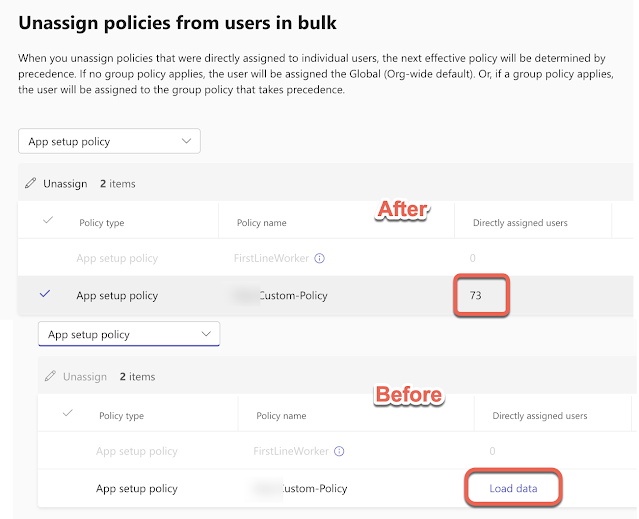Open the App setup policy dropdown in Before panel
The width and height of the screenshot is (639, 519).
(x=128, y=335)
